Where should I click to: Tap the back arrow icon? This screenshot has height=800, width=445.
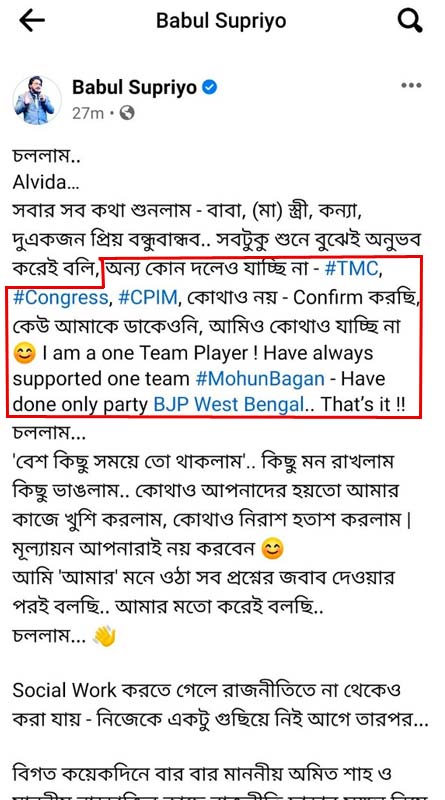click(x=32, y=21)
